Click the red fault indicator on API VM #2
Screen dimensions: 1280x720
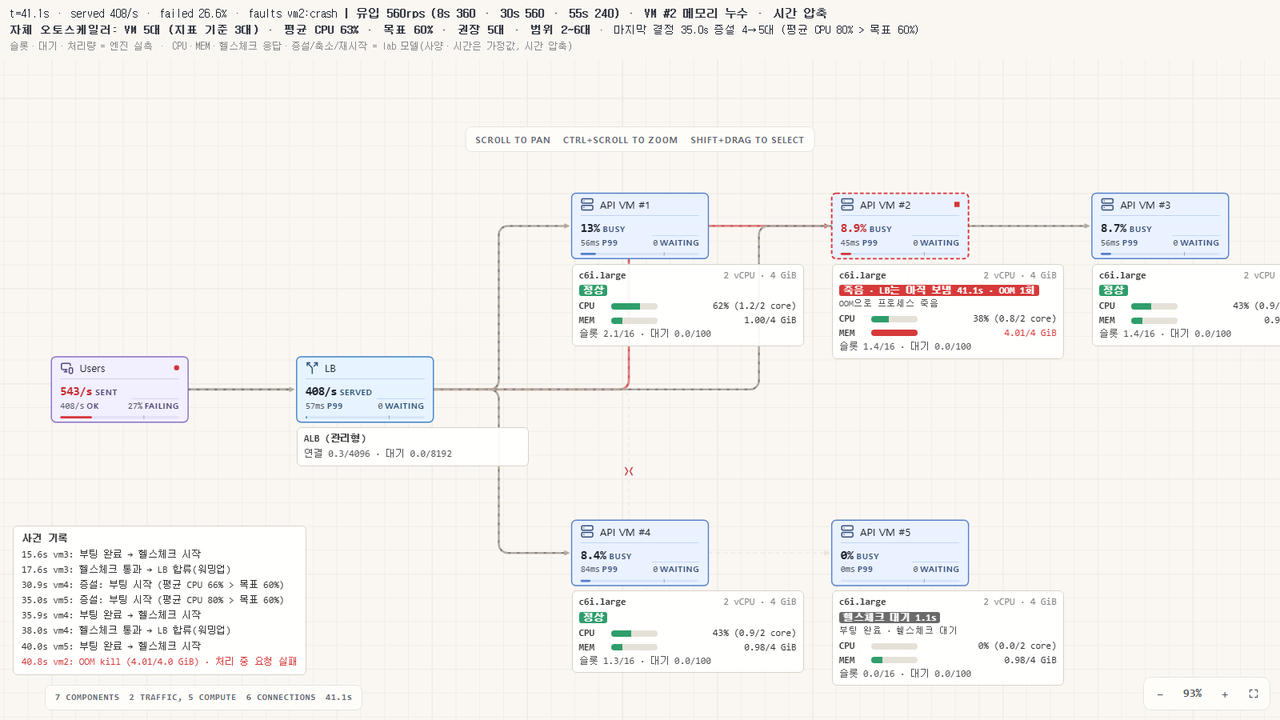tap(957, 204)
